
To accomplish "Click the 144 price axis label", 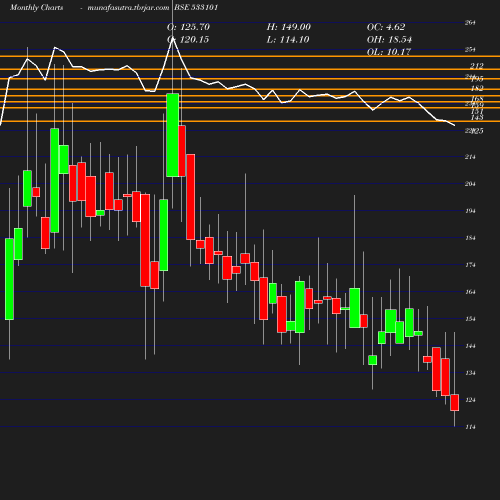I will (470, 346).
